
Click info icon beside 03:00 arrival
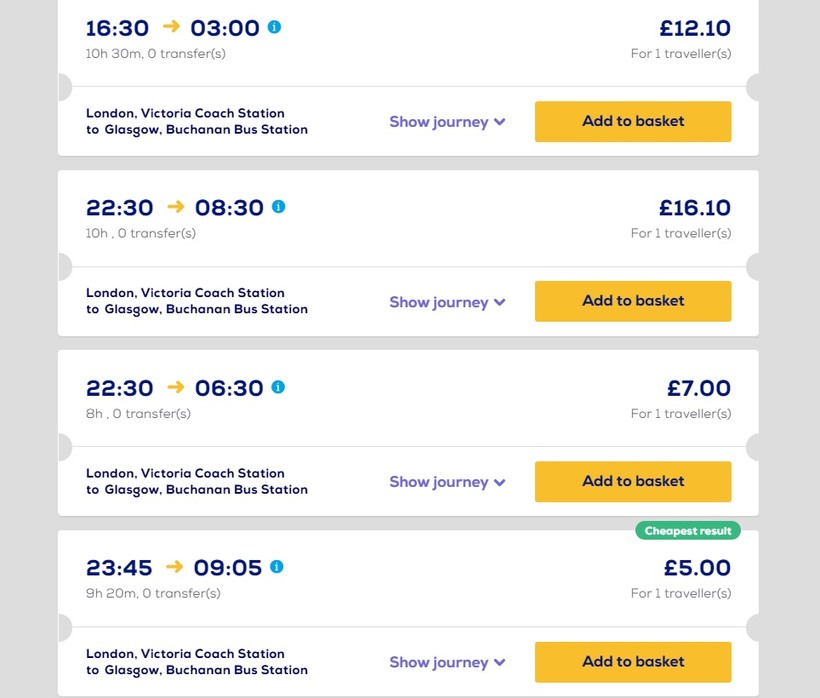275,27
